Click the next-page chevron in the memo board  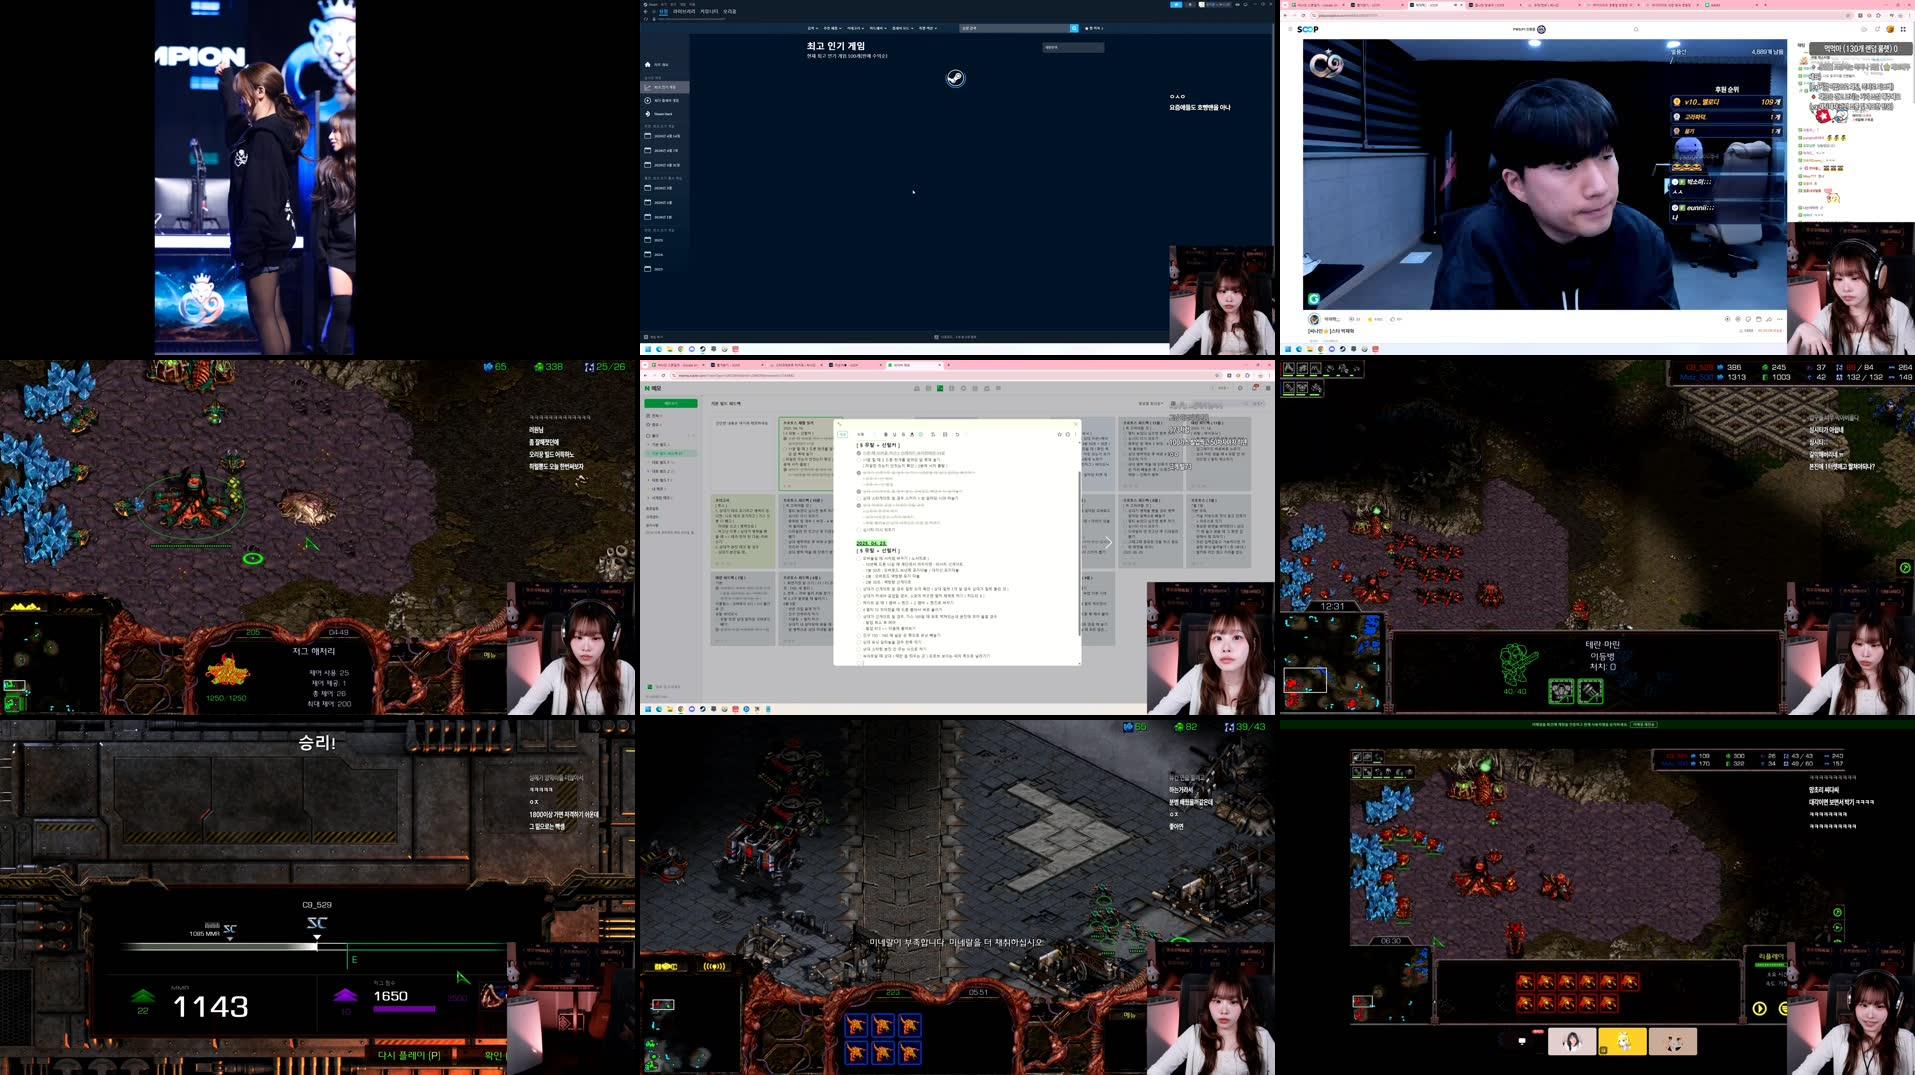[1106, 542]
